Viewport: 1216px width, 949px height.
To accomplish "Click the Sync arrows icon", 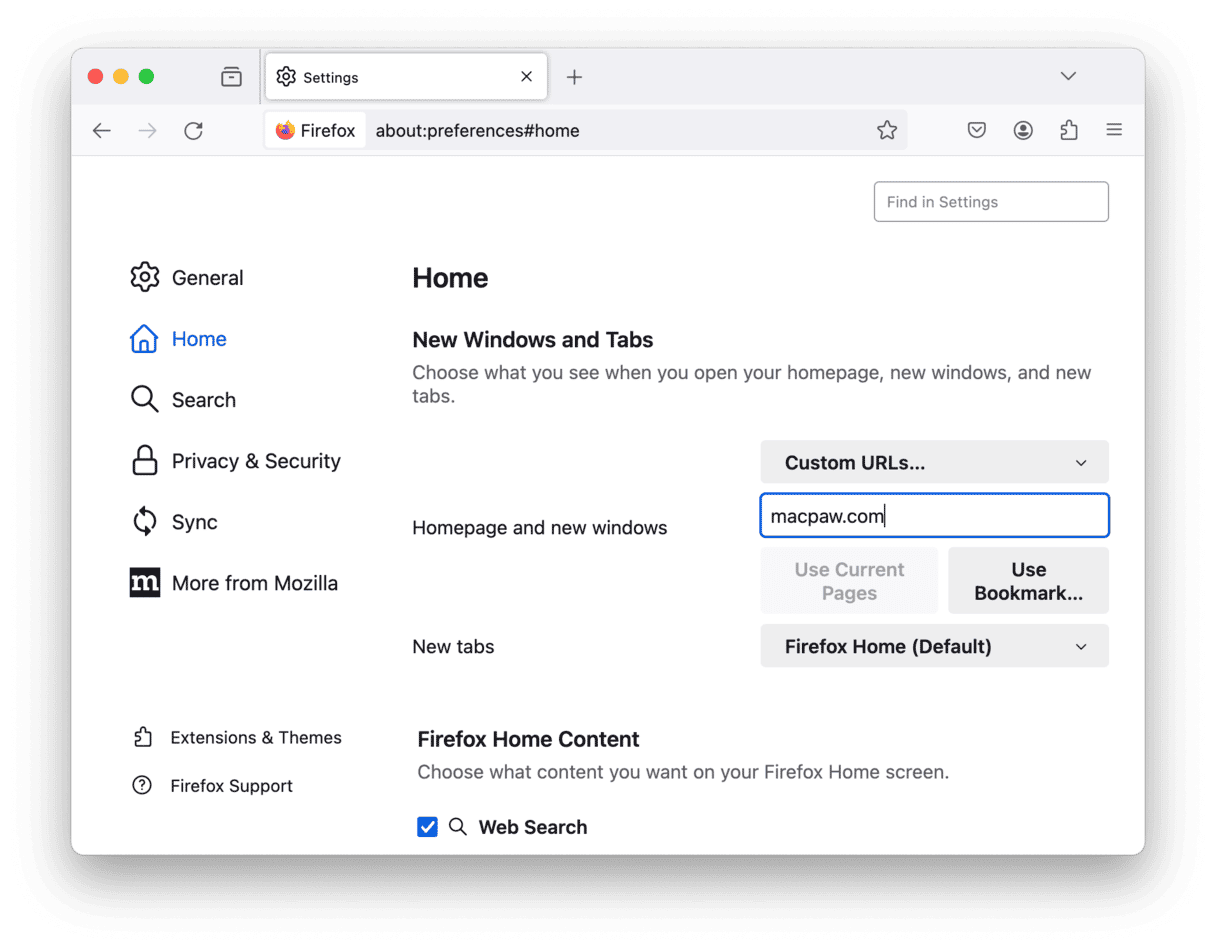I will [145, 521].
